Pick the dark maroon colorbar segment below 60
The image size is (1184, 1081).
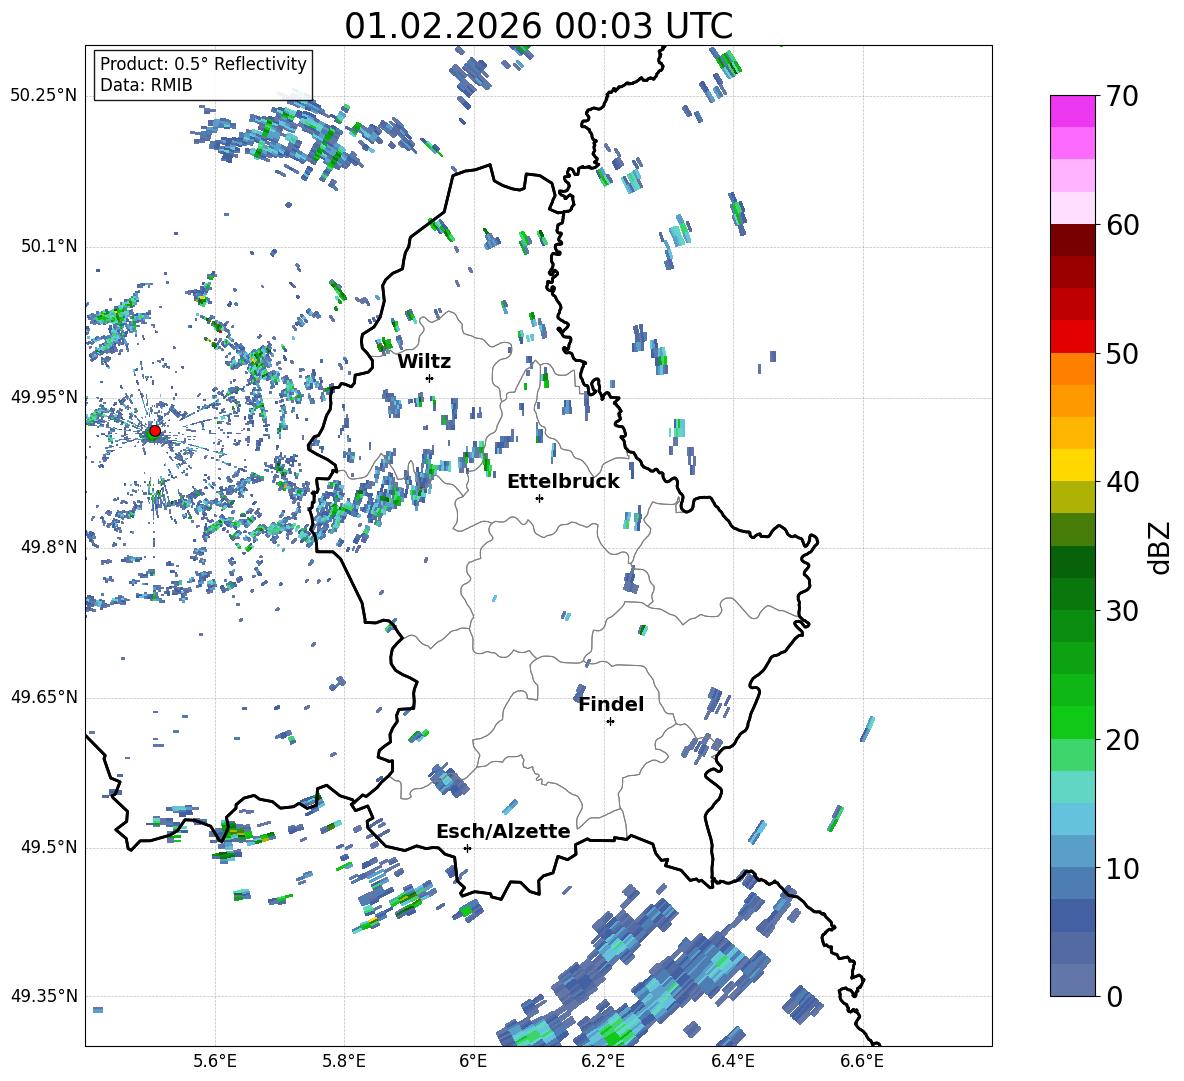[1072, 240]
